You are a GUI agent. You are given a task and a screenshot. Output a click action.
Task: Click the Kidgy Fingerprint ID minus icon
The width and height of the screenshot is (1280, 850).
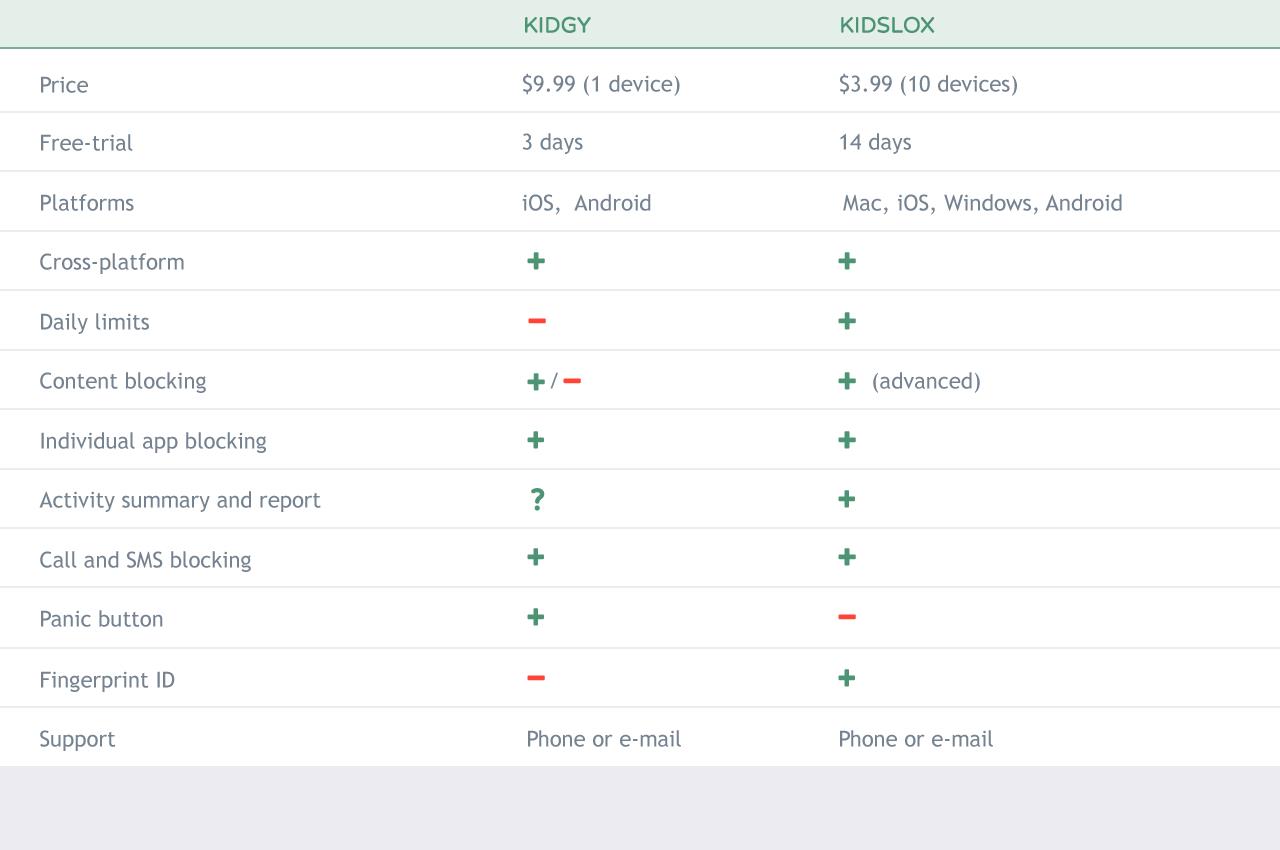click(x=536, y=678)
